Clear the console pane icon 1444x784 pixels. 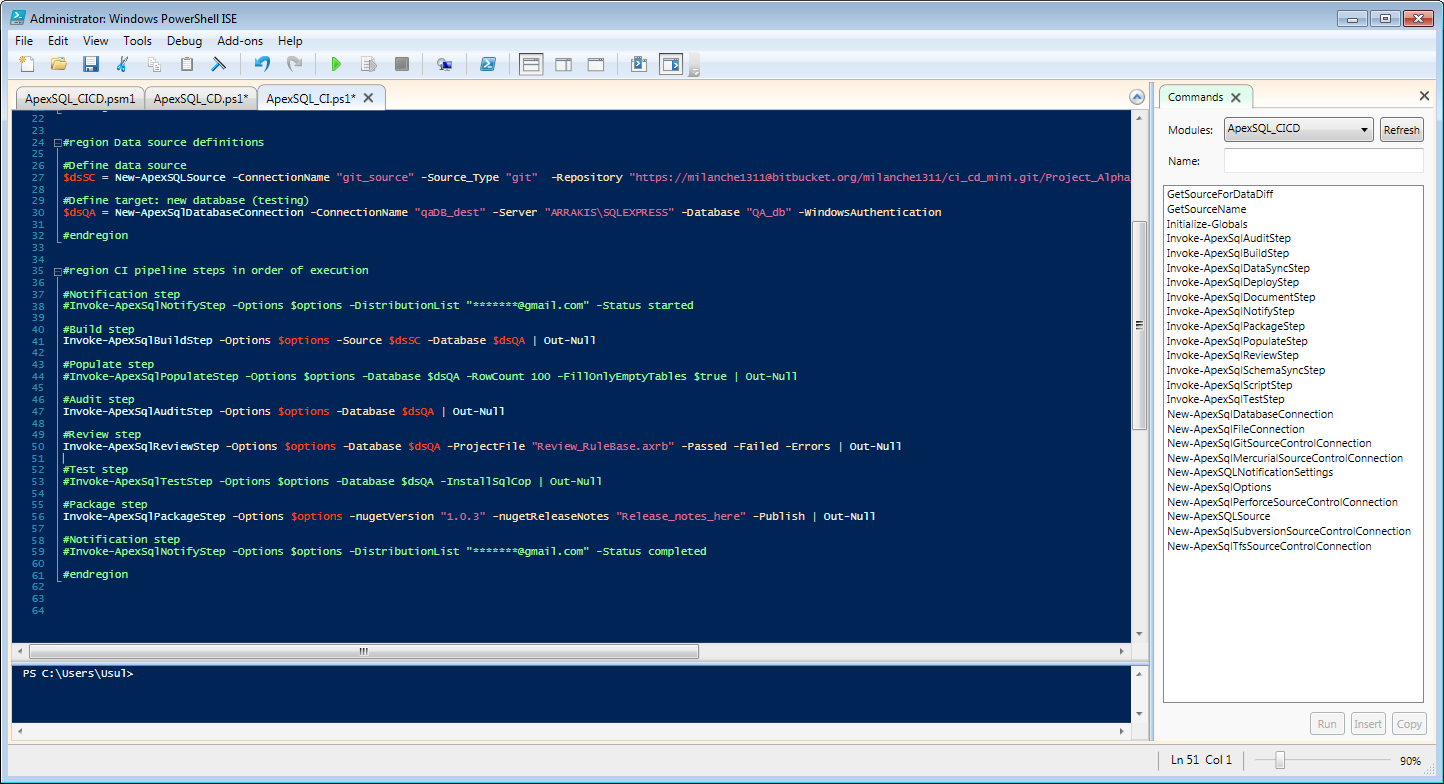pos(219,64)
